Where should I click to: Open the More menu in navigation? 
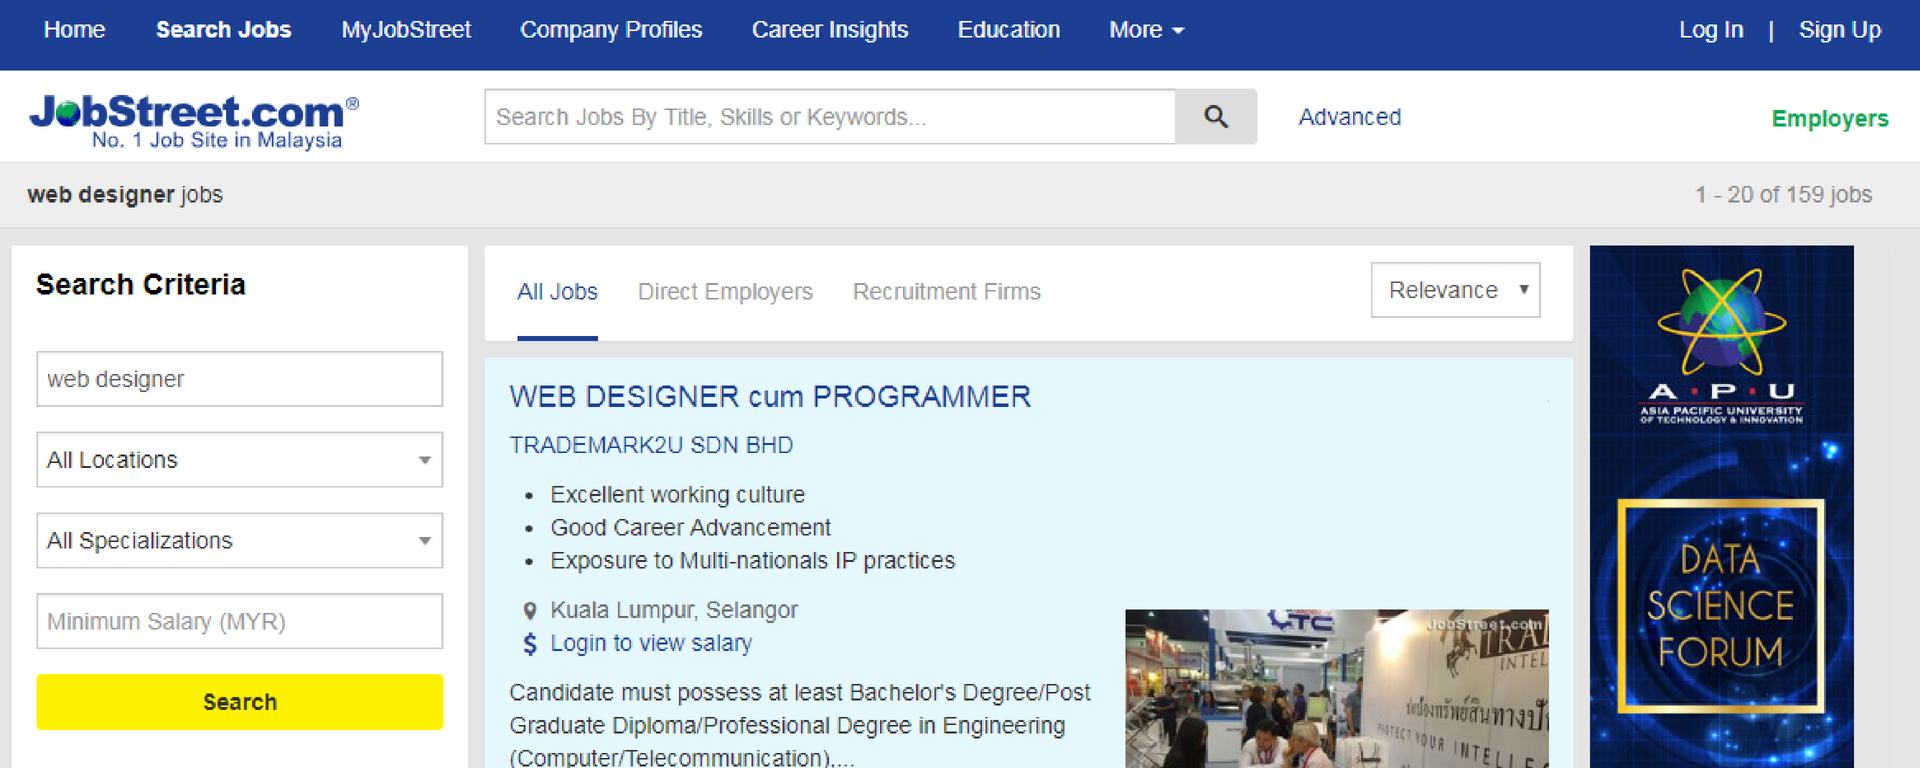point(1146,30)
